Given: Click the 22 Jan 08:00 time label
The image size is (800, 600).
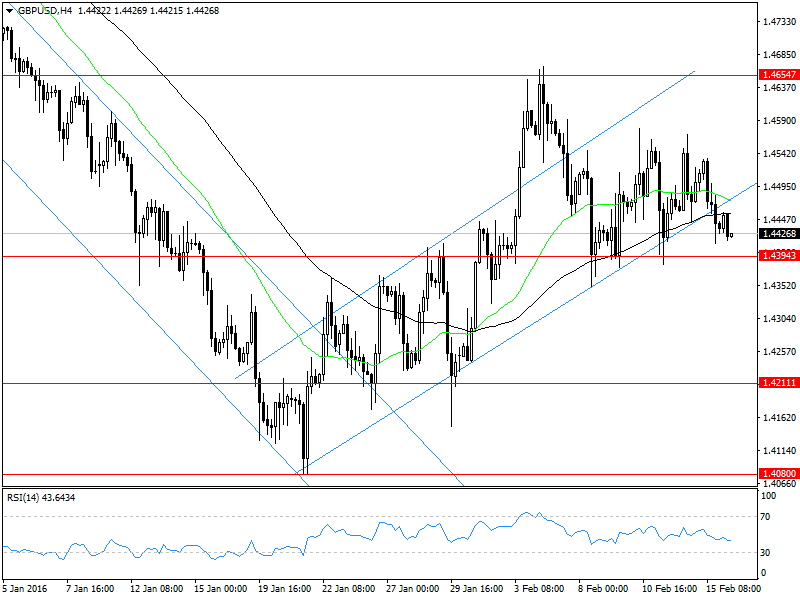Looking at the screenshot, I should (349, 589).
